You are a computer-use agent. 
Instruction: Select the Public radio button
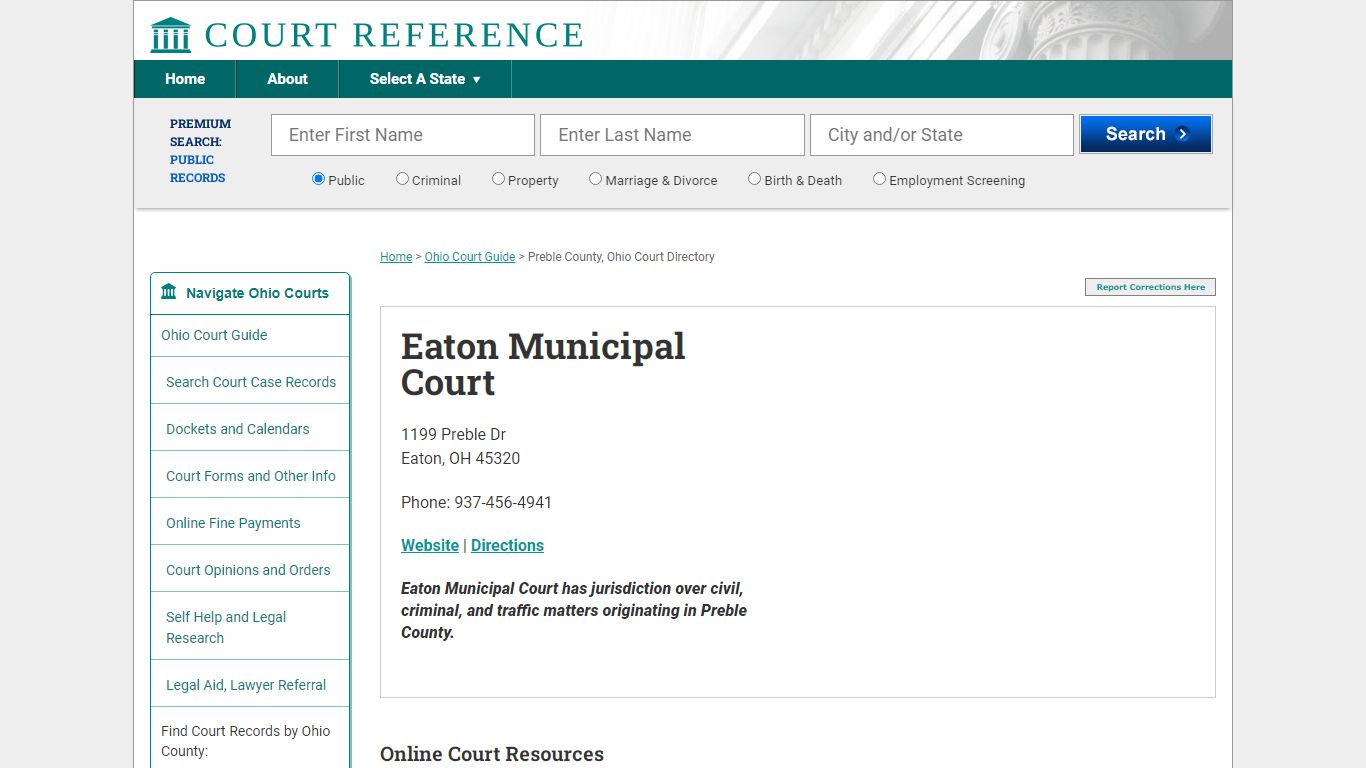[319, 179]
